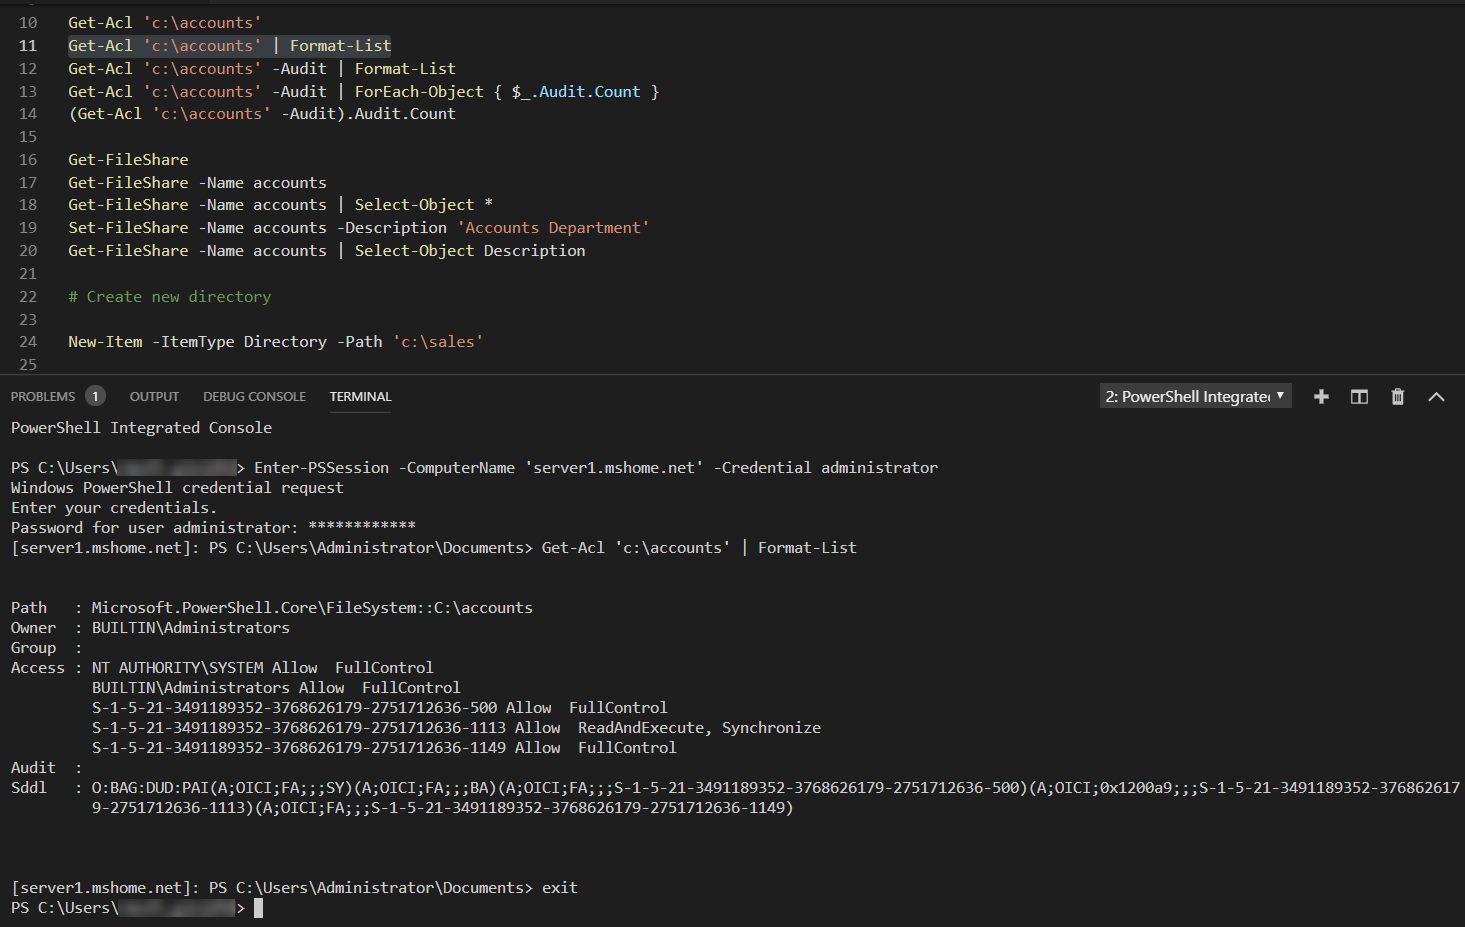
Task: Click the SID line ending in -1149 Allow FullControl
Action: tap(384, 748)
